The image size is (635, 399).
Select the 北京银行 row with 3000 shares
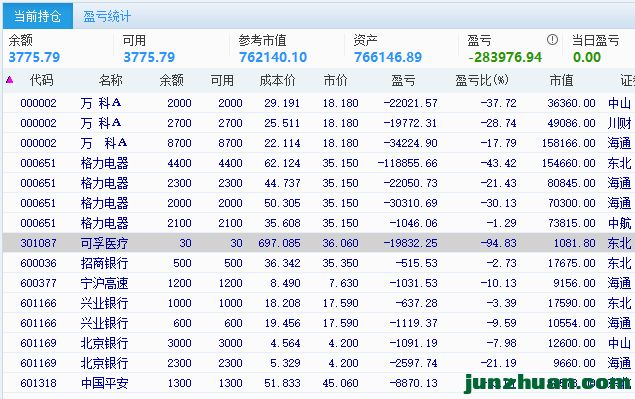[x=319, y=343]
